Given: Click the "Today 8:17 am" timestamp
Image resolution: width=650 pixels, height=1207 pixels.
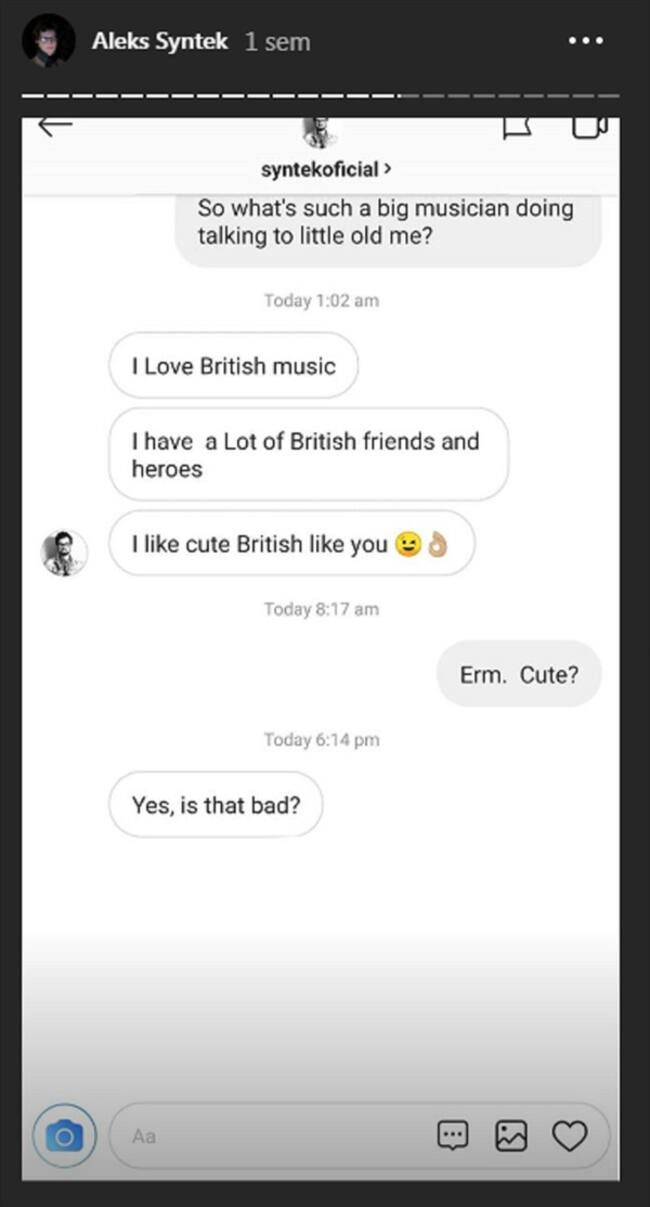Looking at the screenshot, I should click(321, 608).
